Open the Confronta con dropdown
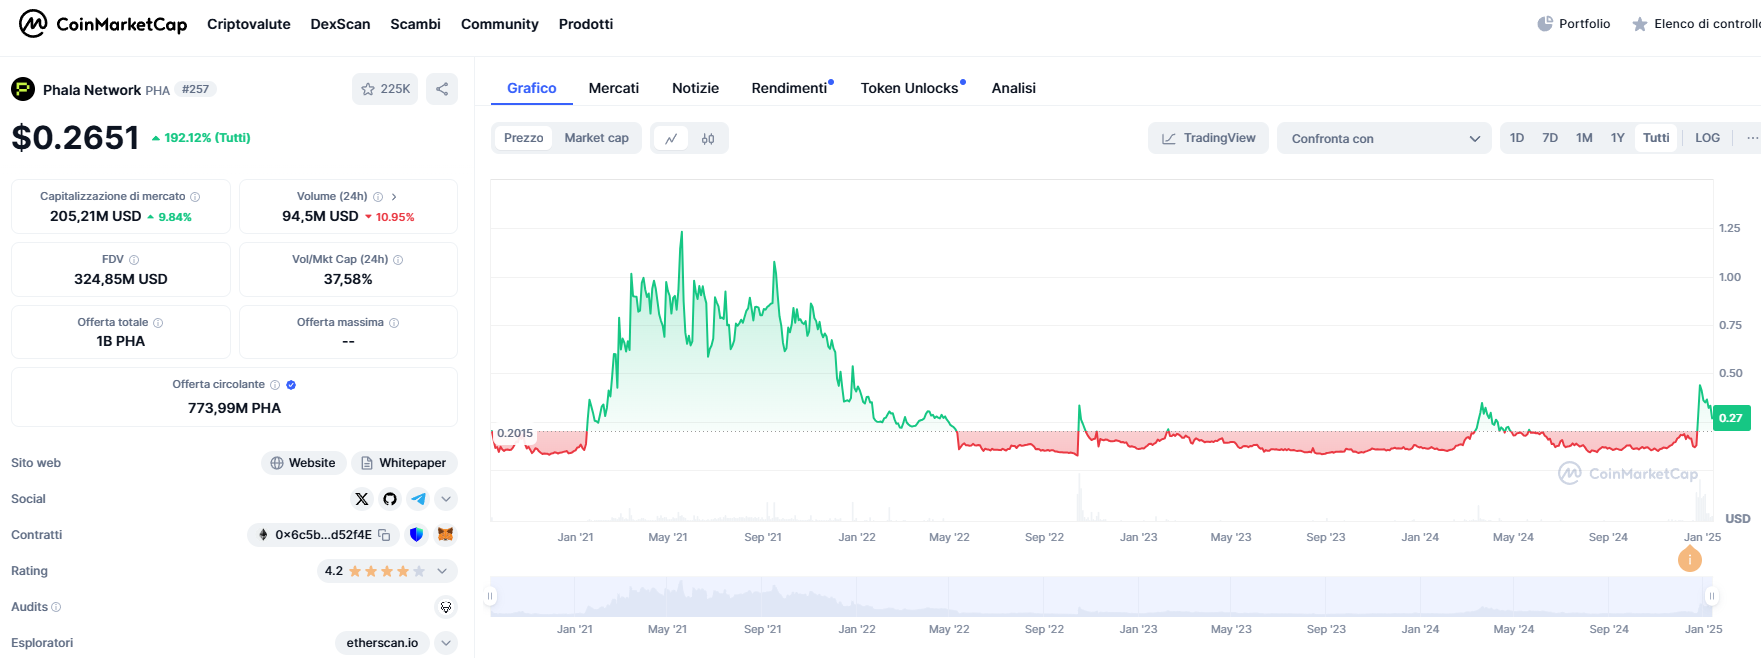 [1384, 139]
